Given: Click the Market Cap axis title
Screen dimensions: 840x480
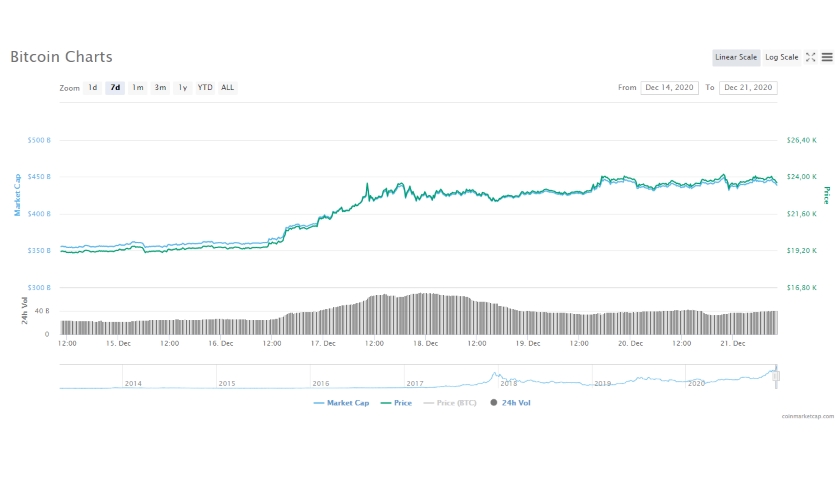Looking at the screenshot, I should [x=17, y=195].
